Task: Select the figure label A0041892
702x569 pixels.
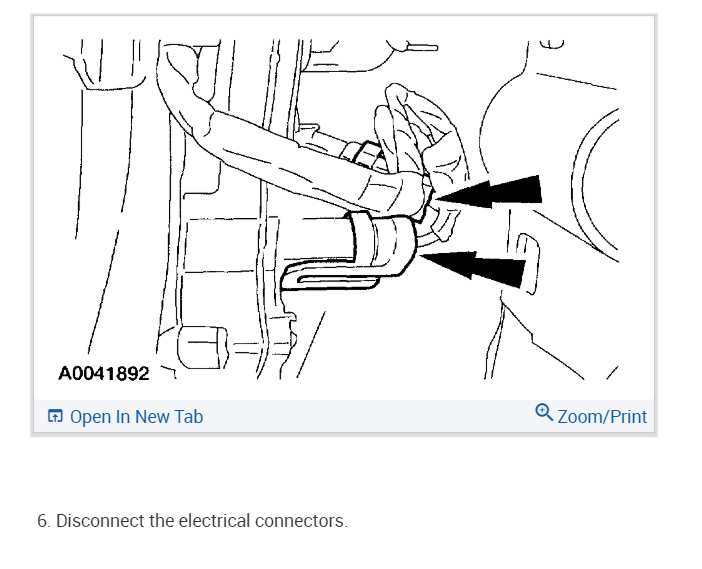Action: pos(103,373)
